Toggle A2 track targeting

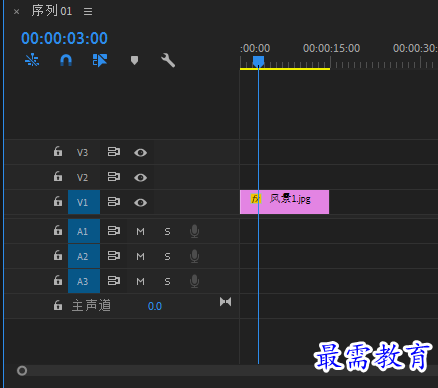coord(84,256)
